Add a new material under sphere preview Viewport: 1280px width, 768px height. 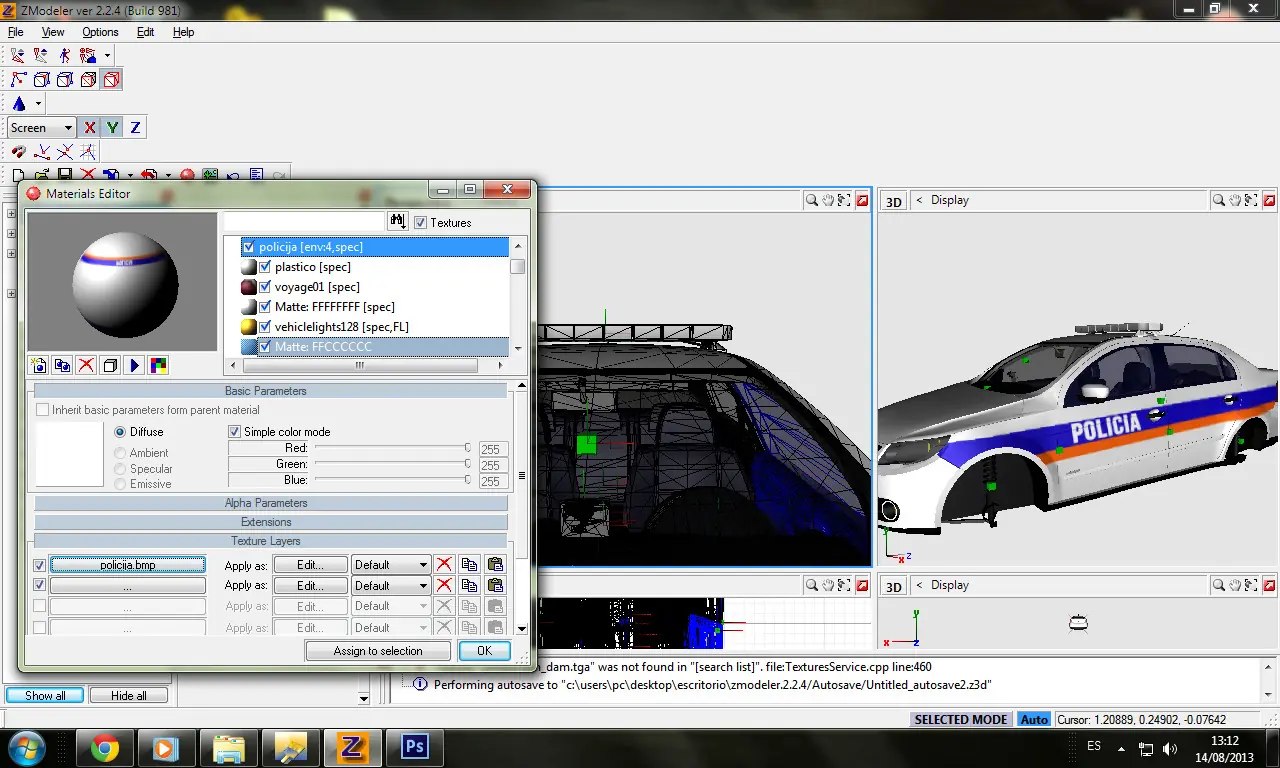coord(38,365)
